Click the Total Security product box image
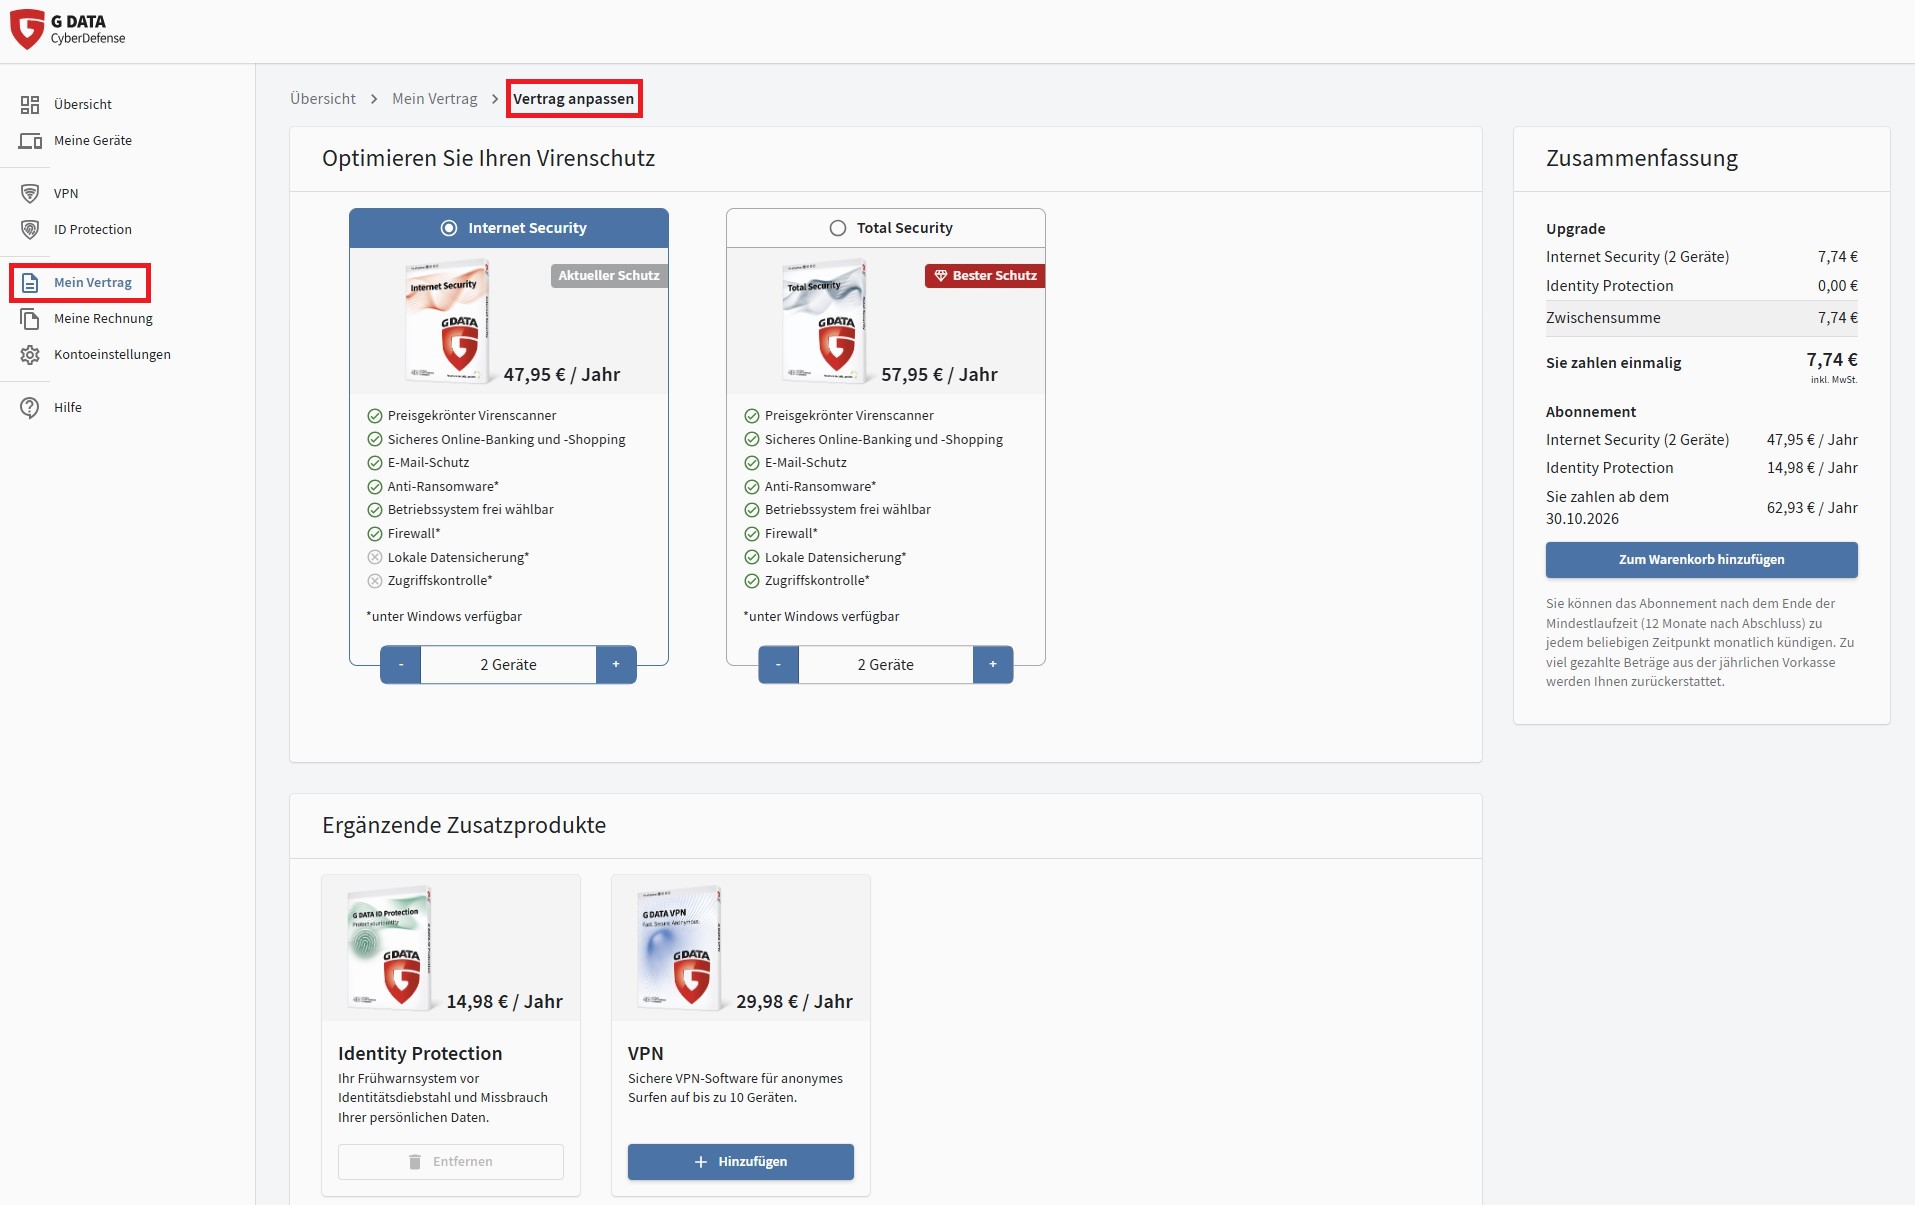The height and width of the screenshot is (1205, 1915). pos(825,321)
